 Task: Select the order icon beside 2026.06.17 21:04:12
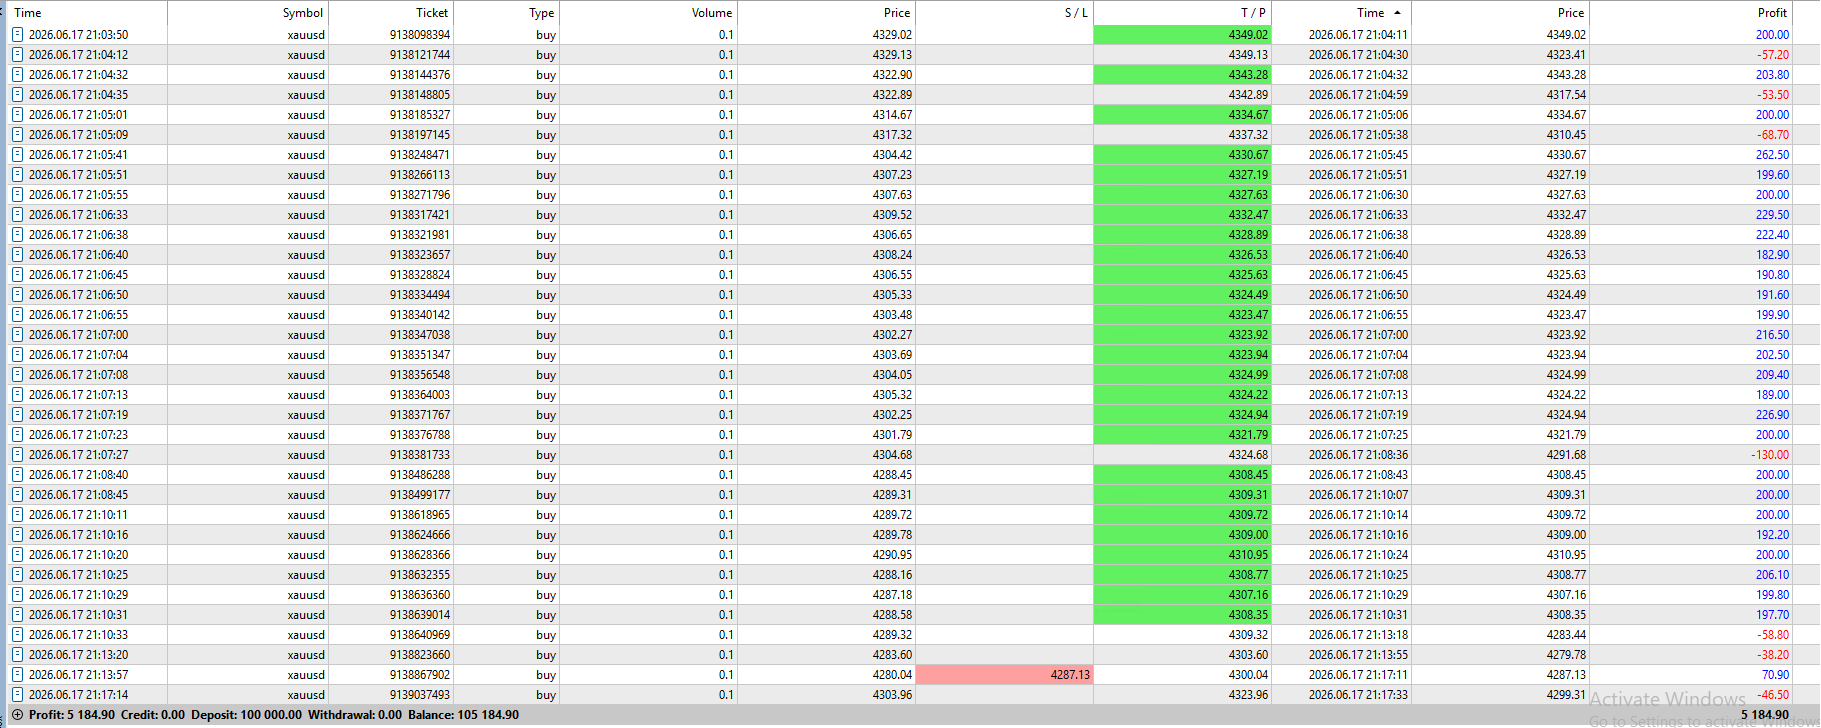pyautogui.click(x=17, y=55)
